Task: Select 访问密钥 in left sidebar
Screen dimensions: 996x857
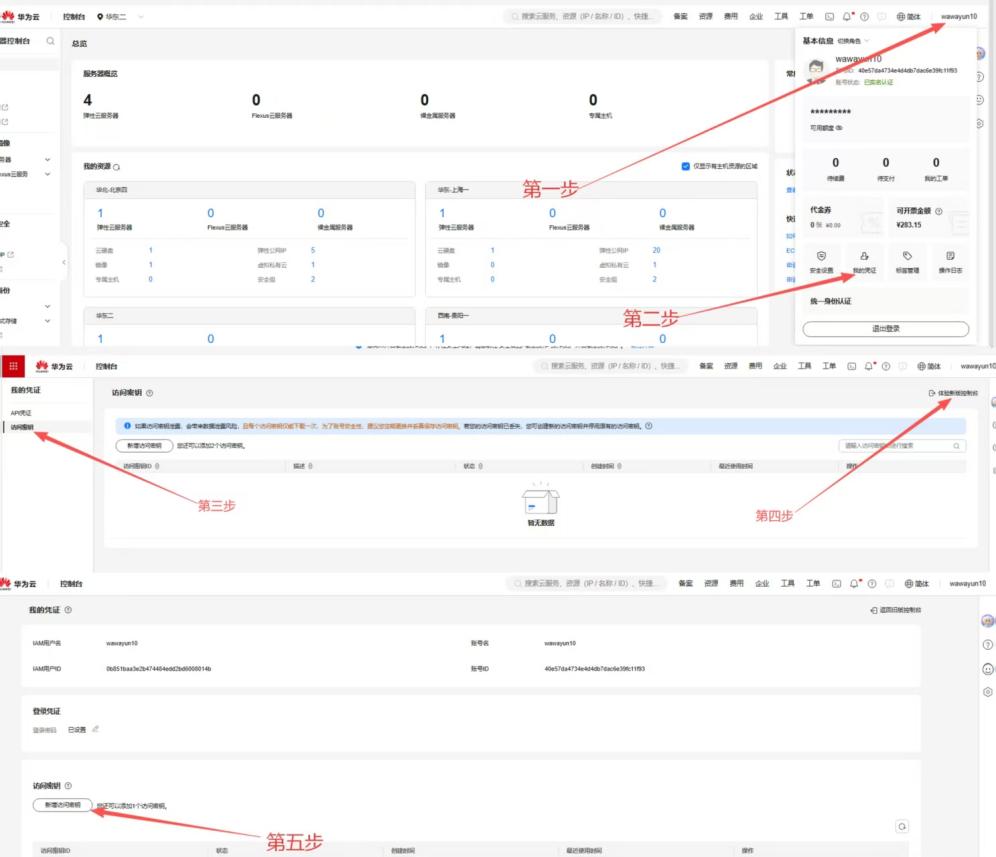Action: click(x=22, y=427)
